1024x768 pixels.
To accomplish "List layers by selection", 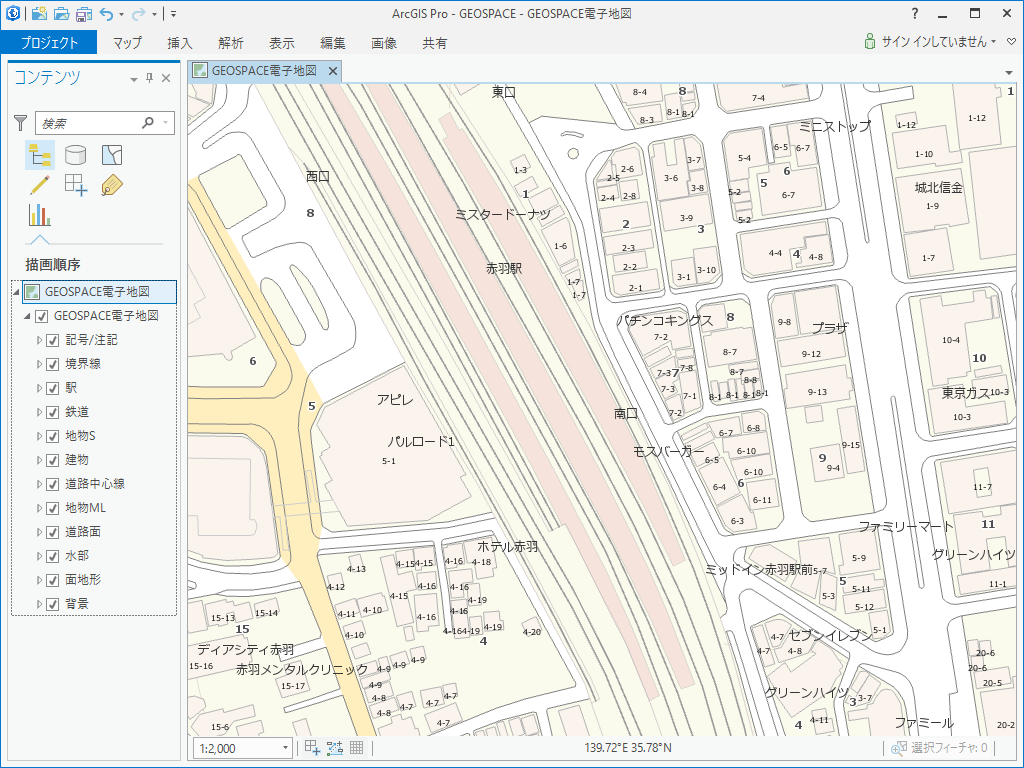I will click(112, 155).
